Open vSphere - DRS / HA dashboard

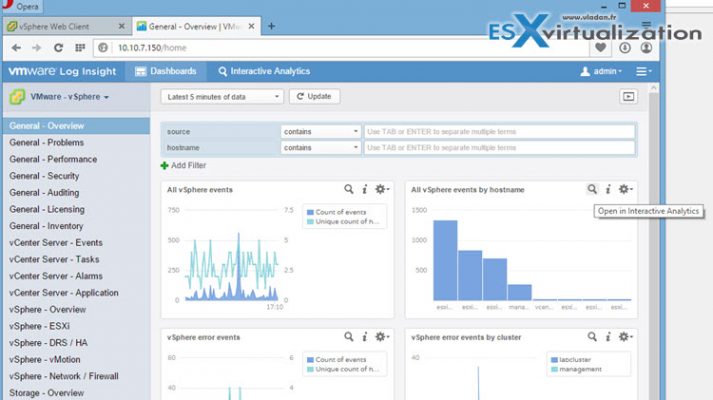click(x=48, y=343)
